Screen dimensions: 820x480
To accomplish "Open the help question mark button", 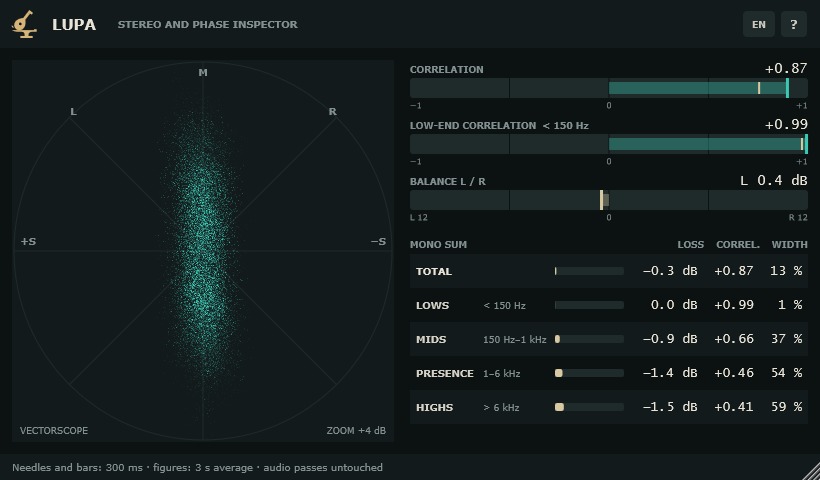I will click(793, 24).
